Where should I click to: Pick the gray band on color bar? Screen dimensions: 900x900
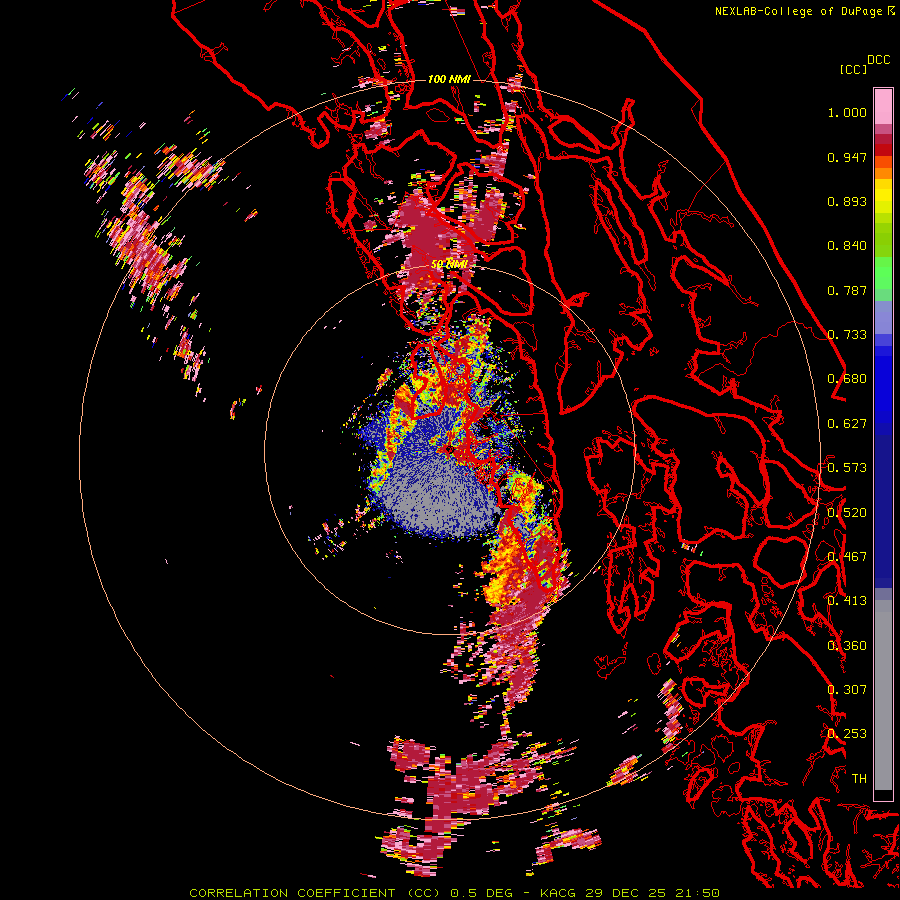click(883, 695)
